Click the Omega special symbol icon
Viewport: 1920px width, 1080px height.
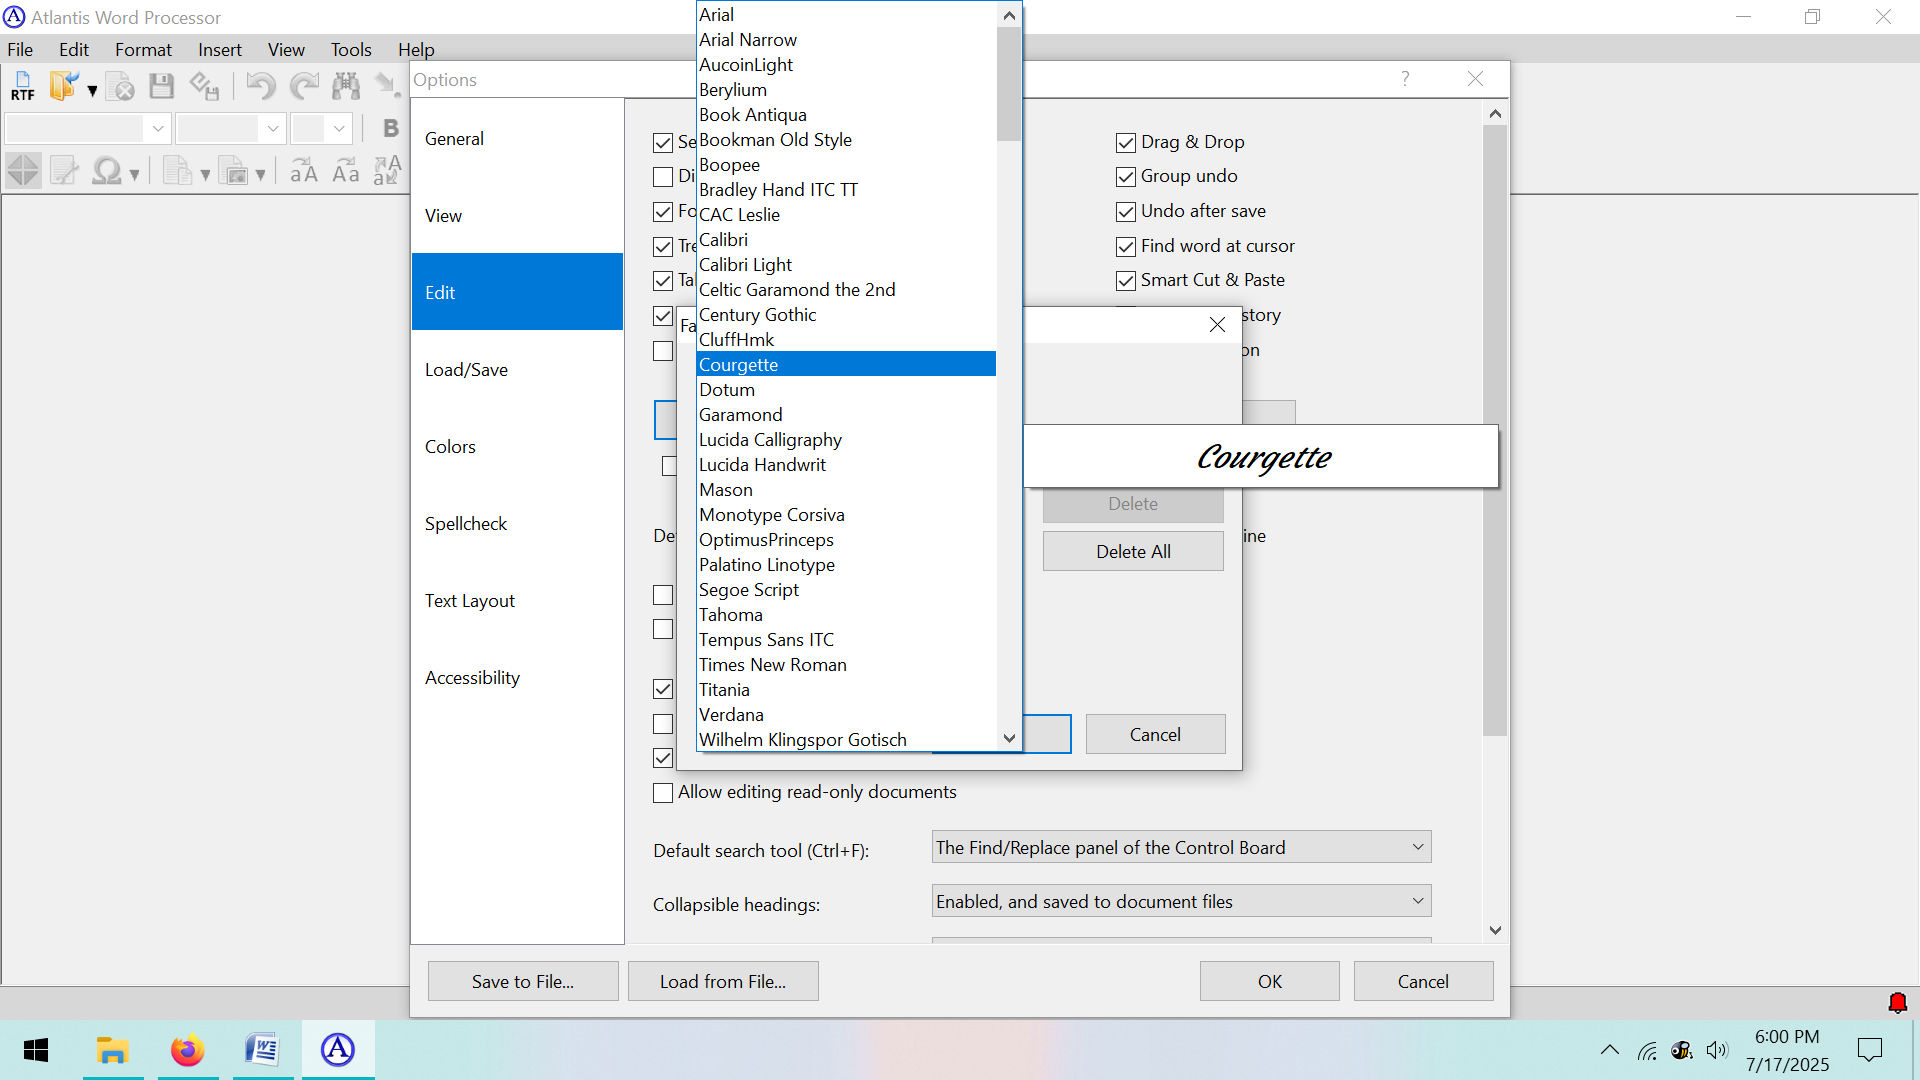106,171
